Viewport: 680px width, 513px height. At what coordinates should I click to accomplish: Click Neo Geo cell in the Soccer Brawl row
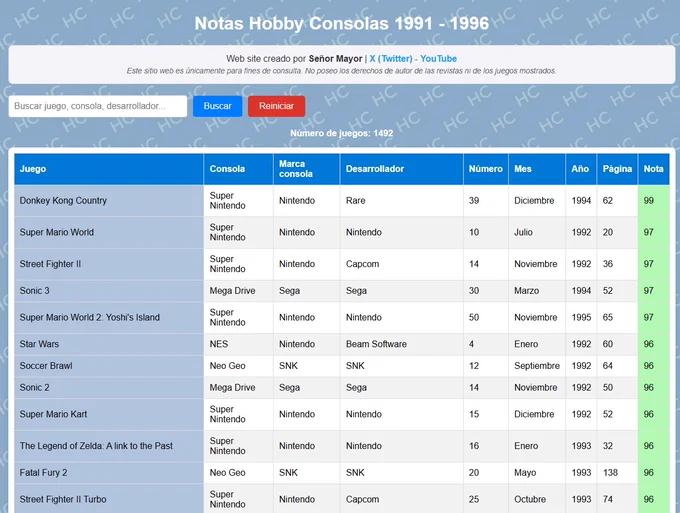coord(239,366)
